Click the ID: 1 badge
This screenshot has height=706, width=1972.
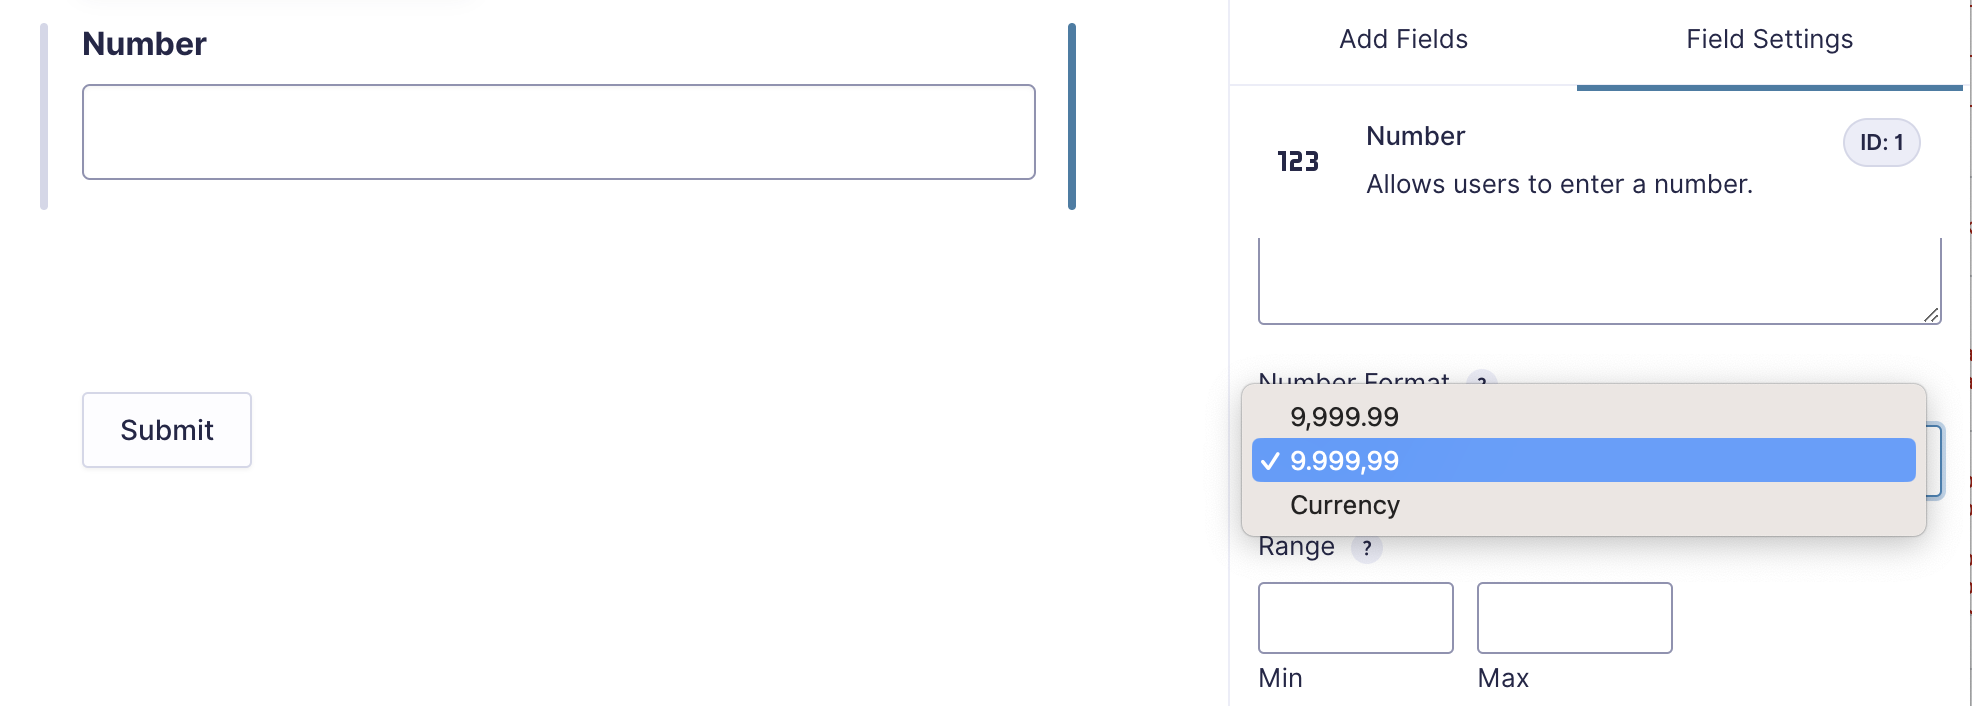click(1880, 142)
